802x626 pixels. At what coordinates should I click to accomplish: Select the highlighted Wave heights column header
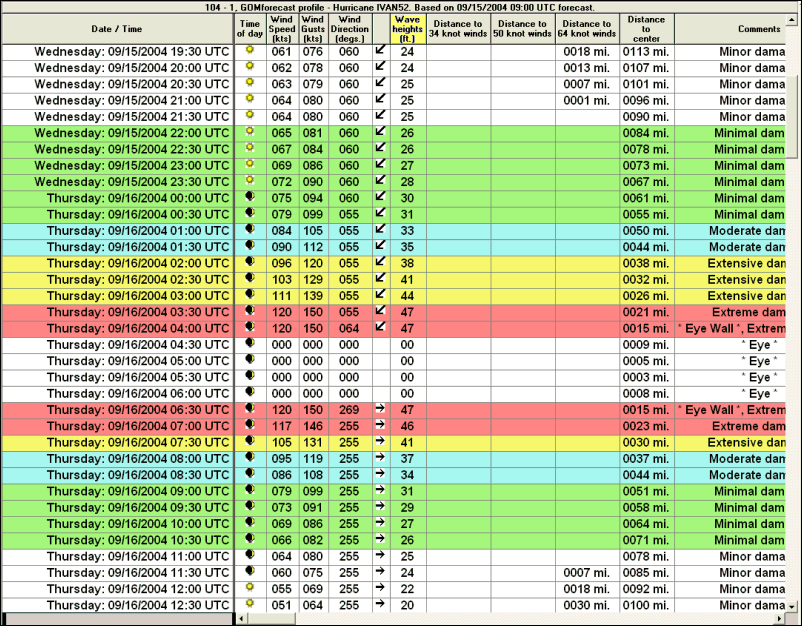click(x=407, y=29)
